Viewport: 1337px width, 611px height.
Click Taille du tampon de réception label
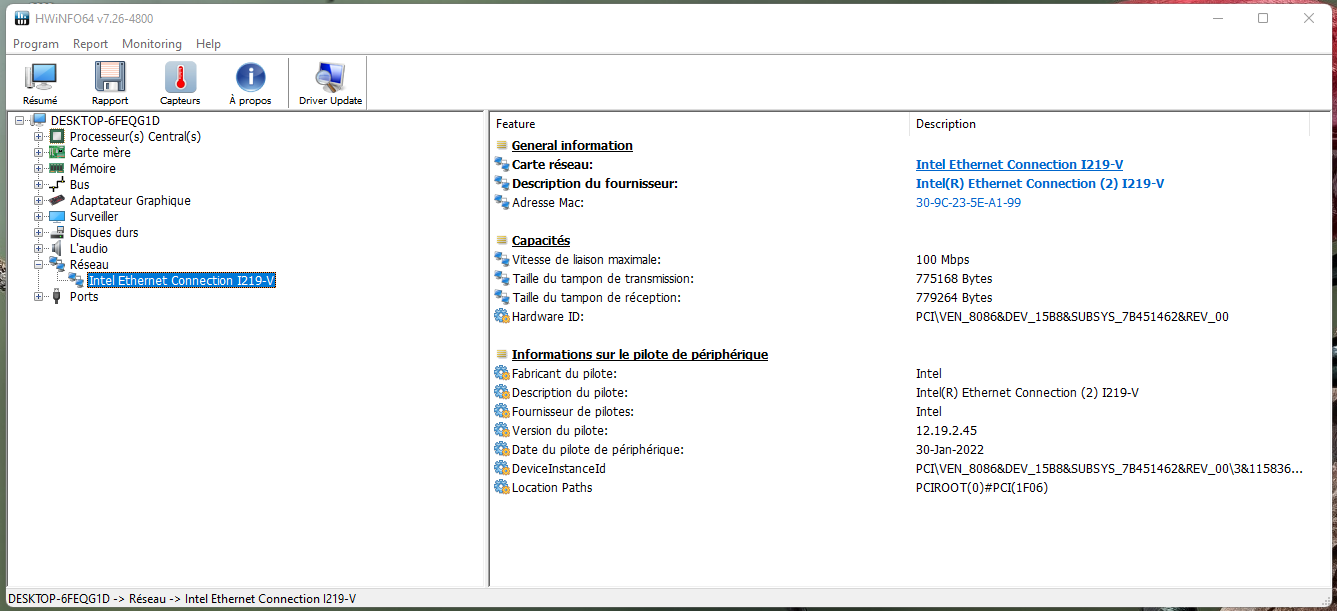[x=596, y=297]
